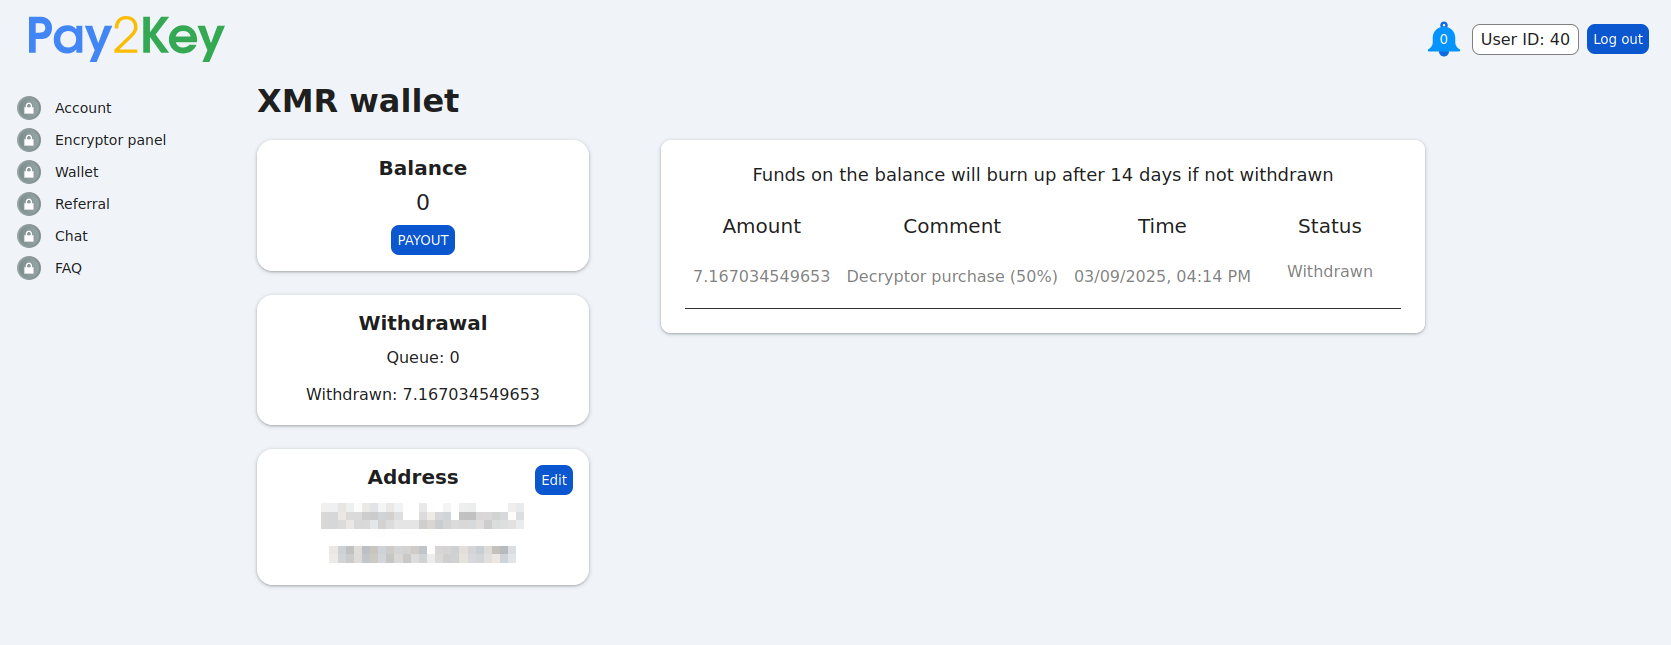Viewport: 1671px width, 645px height.
Task: Open the notifications bell
Action: coord(1443,40)
